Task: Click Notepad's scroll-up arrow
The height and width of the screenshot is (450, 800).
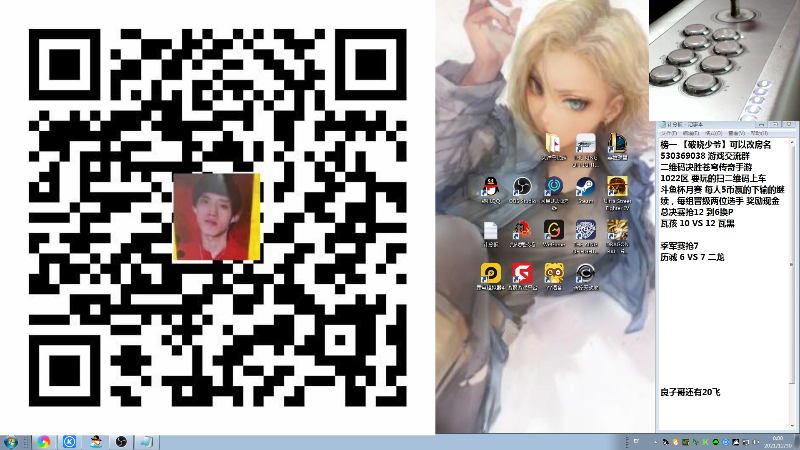Action: pyautogui.click(x=792, y=142)
